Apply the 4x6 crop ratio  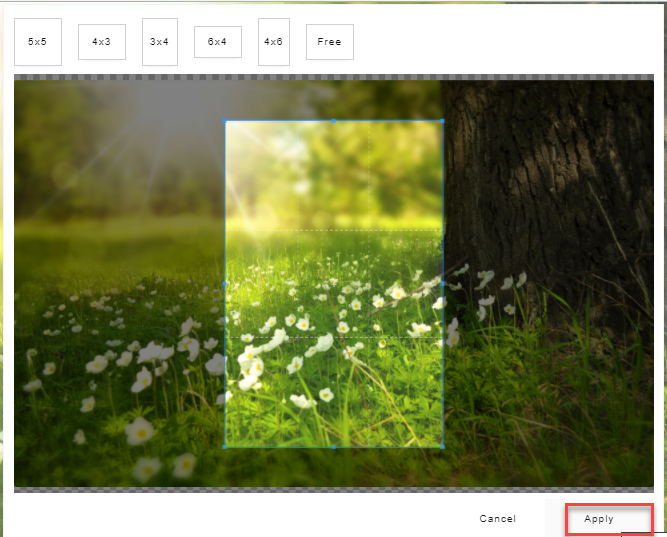click(274, 42)
